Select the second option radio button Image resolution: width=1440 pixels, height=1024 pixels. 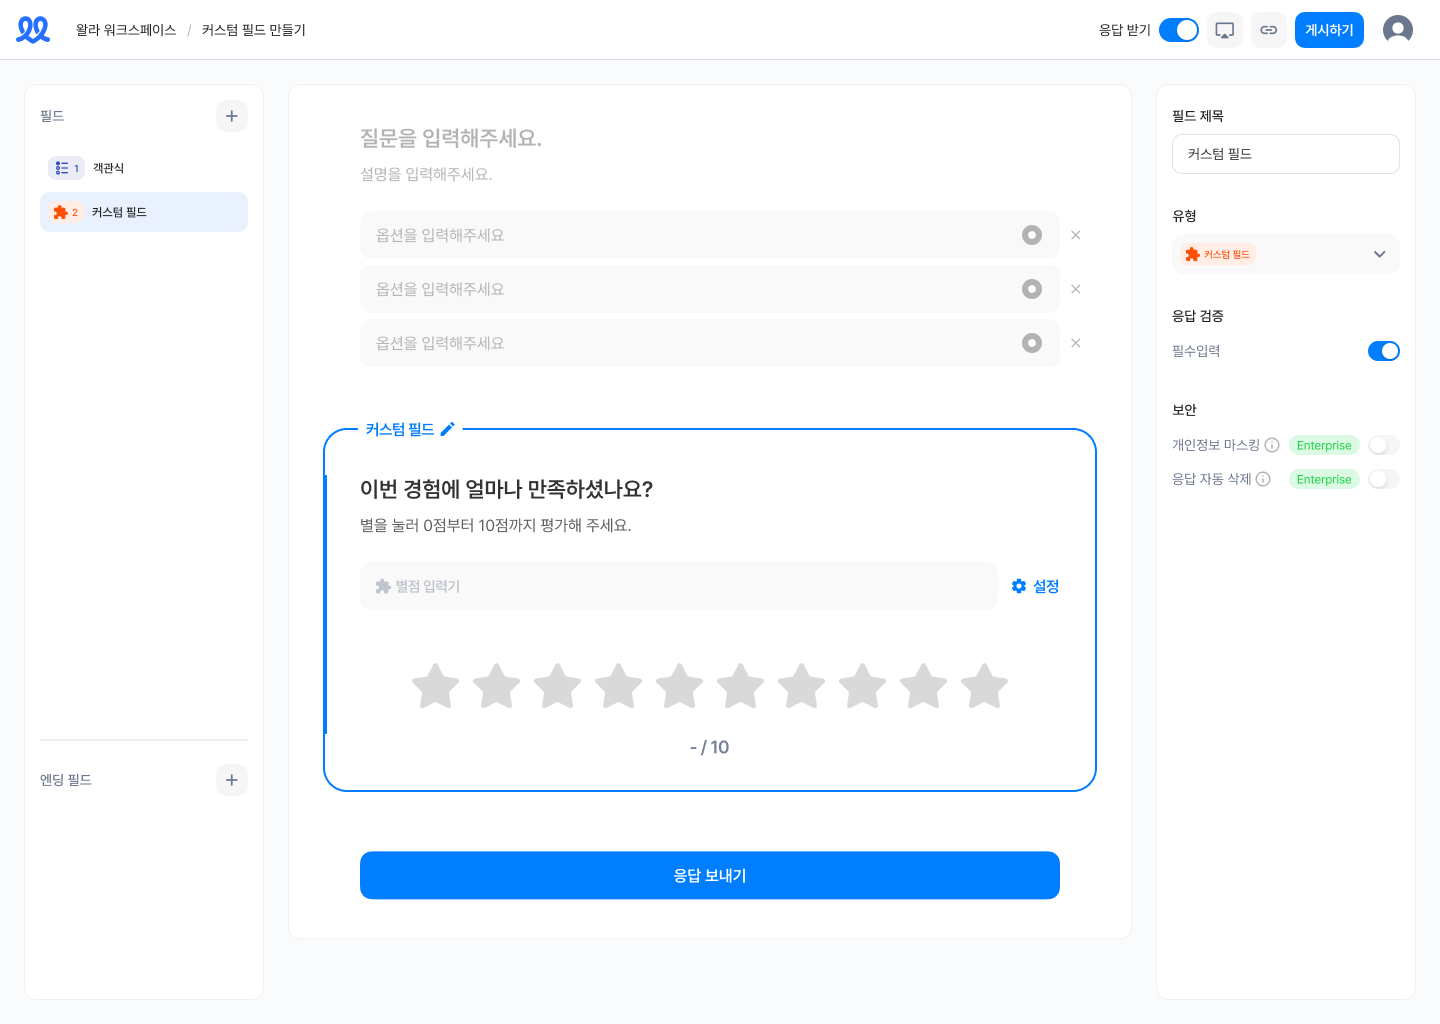(1032, 289)
